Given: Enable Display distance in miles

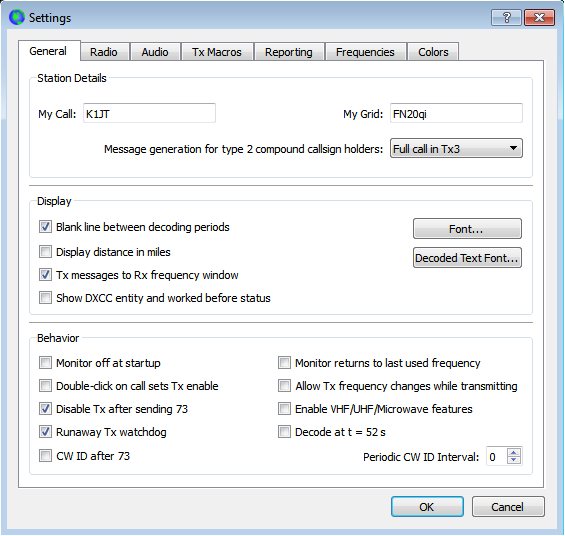Looking at the screenshot, I should coord(45,251).
